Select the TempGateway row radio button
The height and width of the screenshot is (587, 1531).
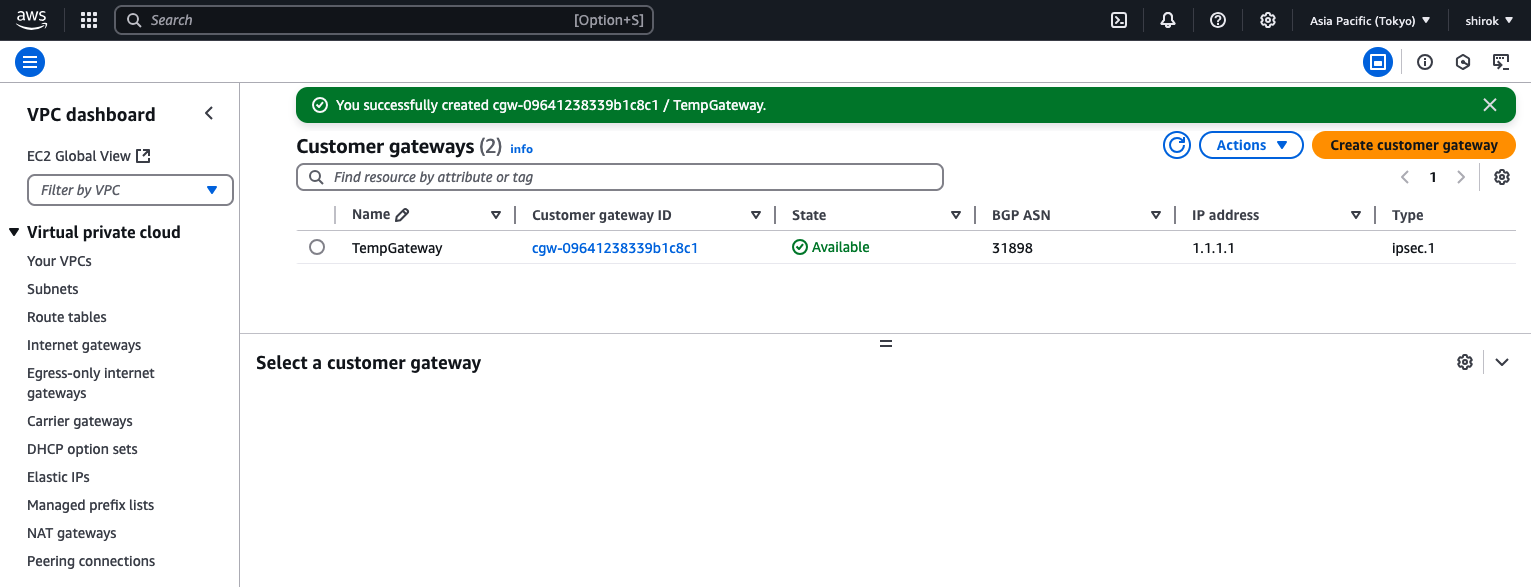click(x=317, y=247)
